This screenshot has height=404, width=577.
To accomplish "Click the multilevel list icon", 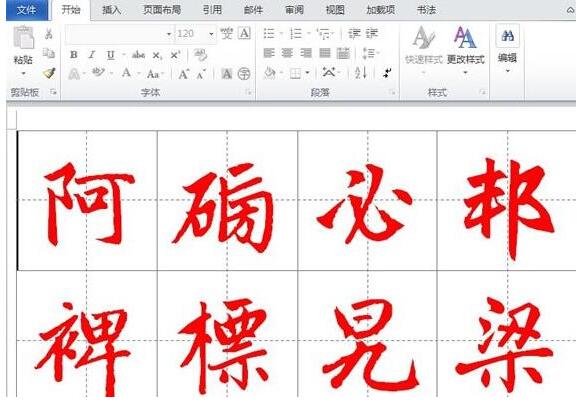I will click(324, 34).
